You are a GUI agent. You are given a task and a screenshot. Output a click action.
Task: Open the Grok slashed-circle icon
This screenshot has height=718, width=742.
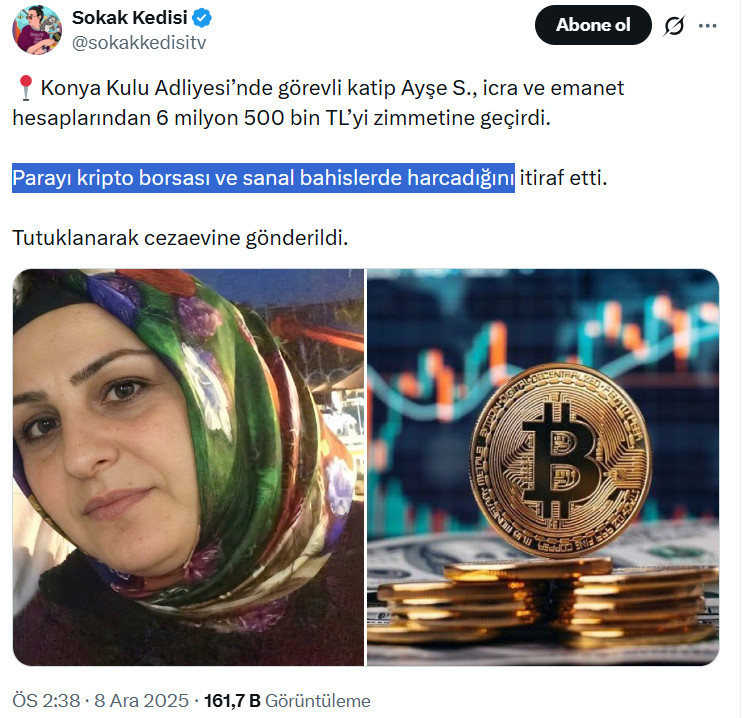click(x=674, y=26)
